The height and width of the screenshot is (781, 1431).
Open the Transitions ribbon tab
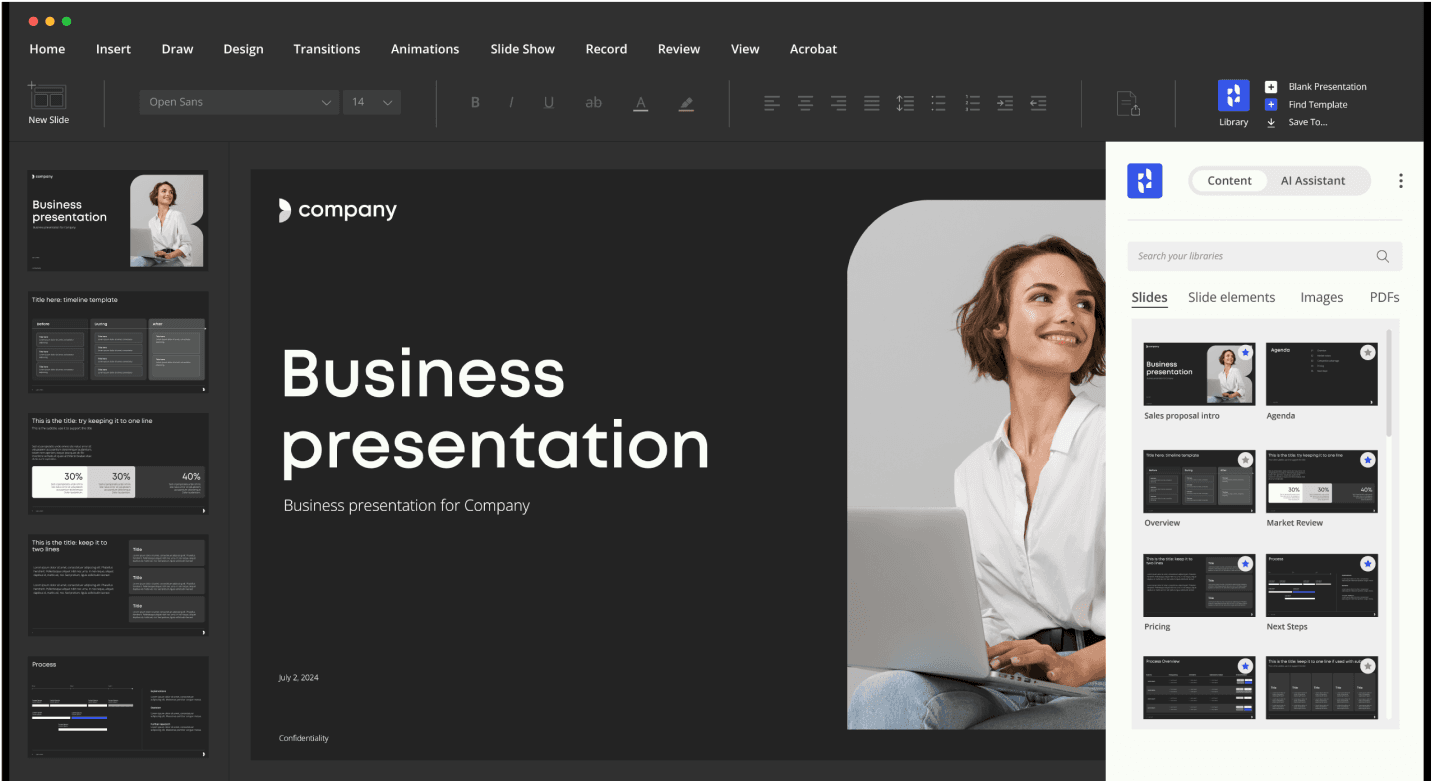[326, 49]
